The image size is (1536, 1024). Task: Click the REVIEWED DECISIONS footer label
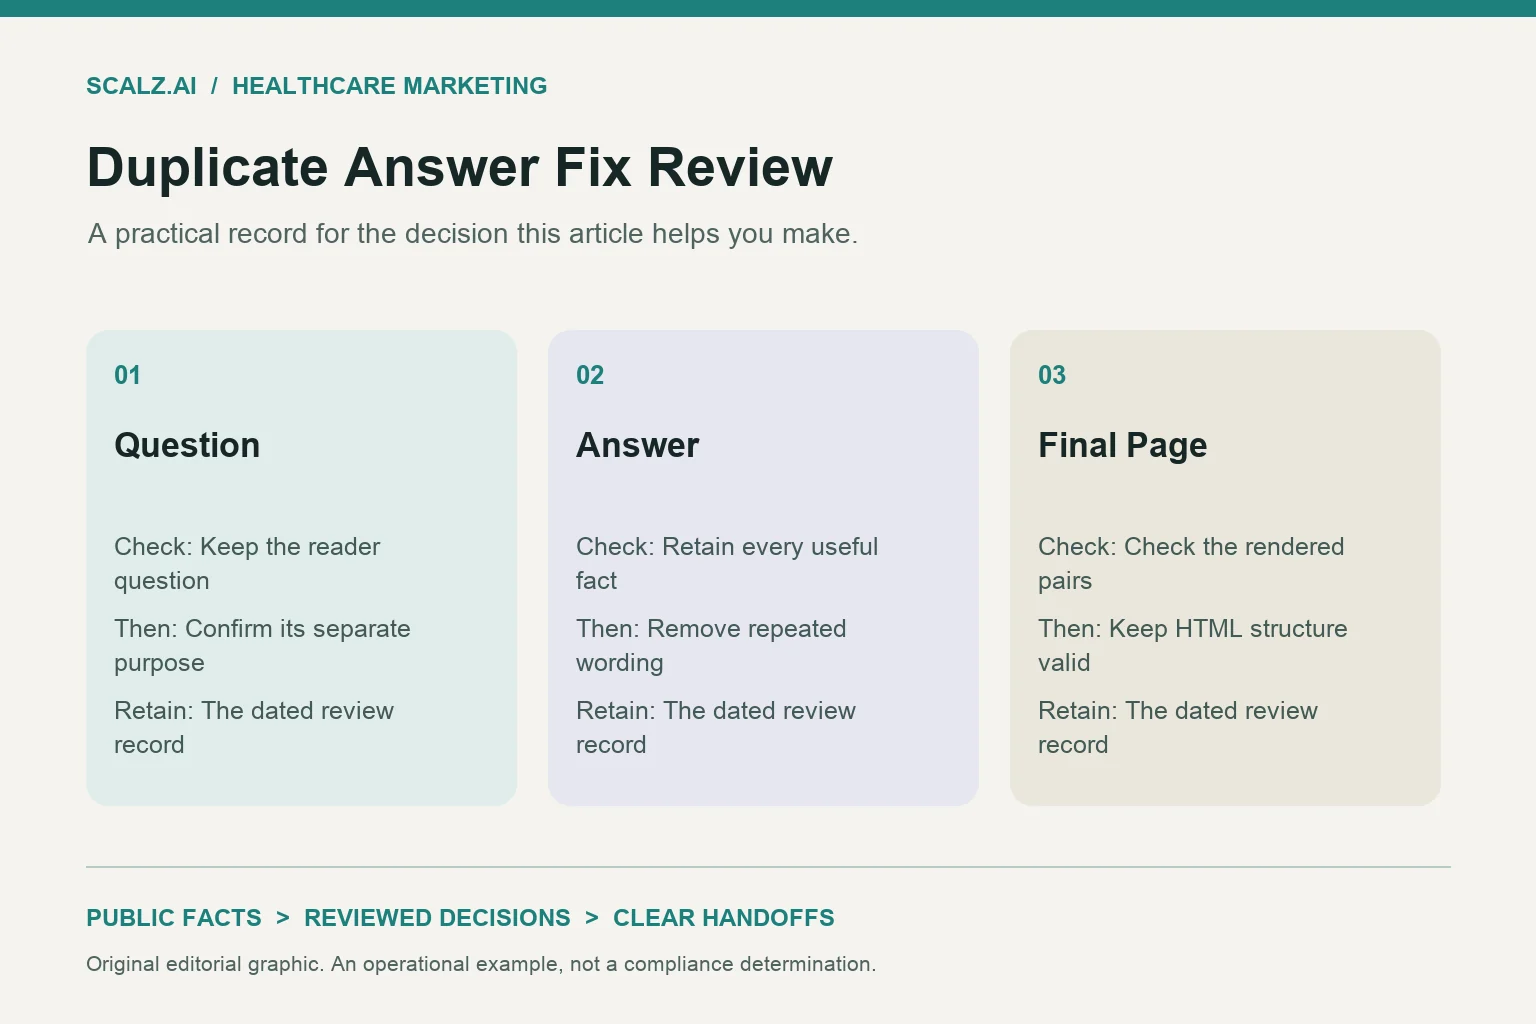tap(437, 918)
